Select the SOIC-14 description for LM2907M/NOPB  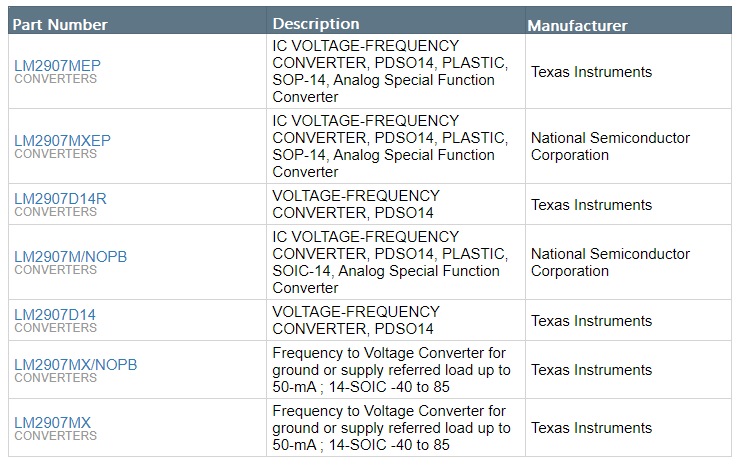pyautogui.click(x=390, y=262)
